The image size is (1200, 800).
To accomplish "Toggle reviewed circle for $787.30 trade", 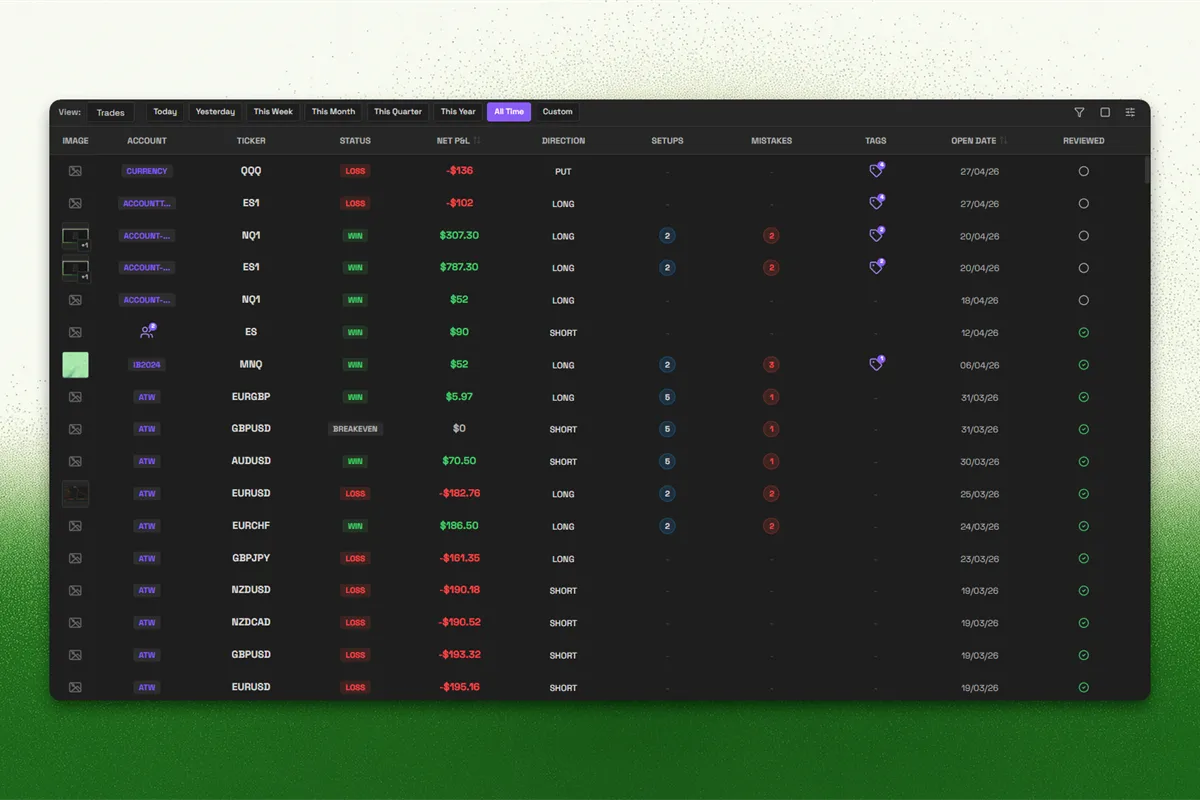I will (x=1084, y=268).
